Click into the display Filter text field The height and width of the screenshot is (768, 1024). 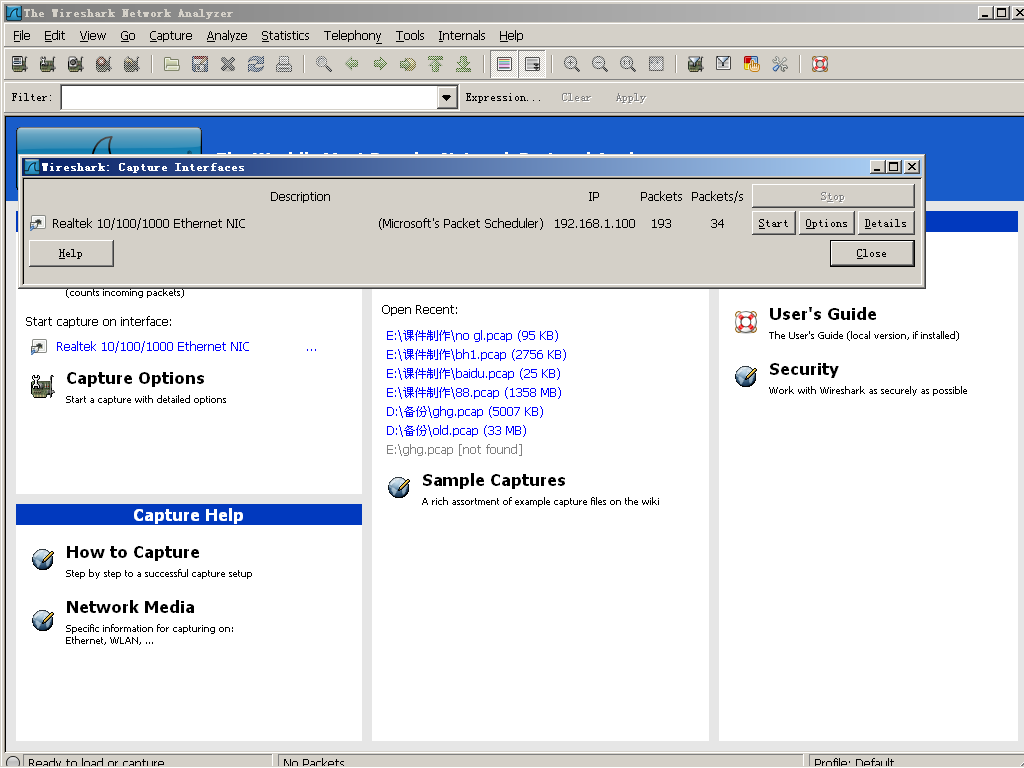point(249,98)
